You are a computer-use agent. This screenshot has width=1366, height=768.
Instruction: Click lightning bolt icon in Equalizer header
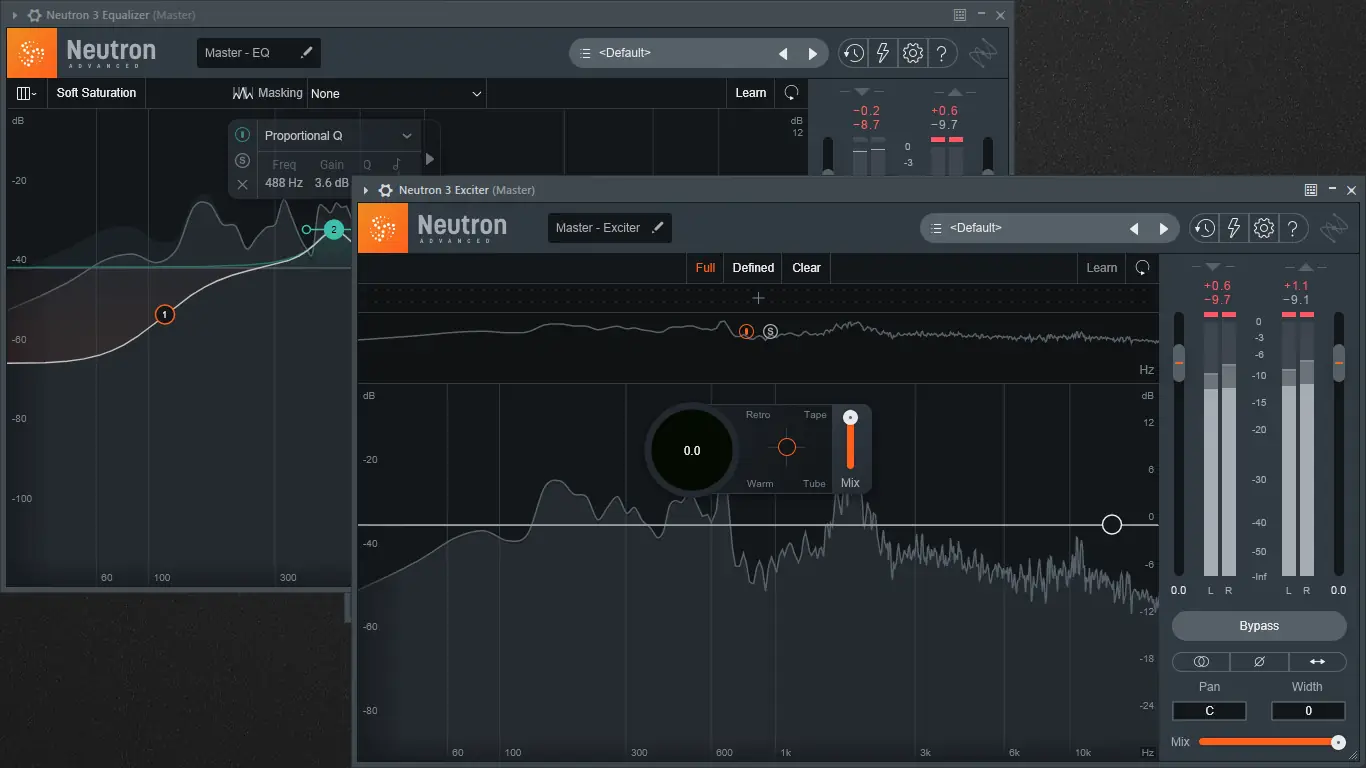click(883, 53)
